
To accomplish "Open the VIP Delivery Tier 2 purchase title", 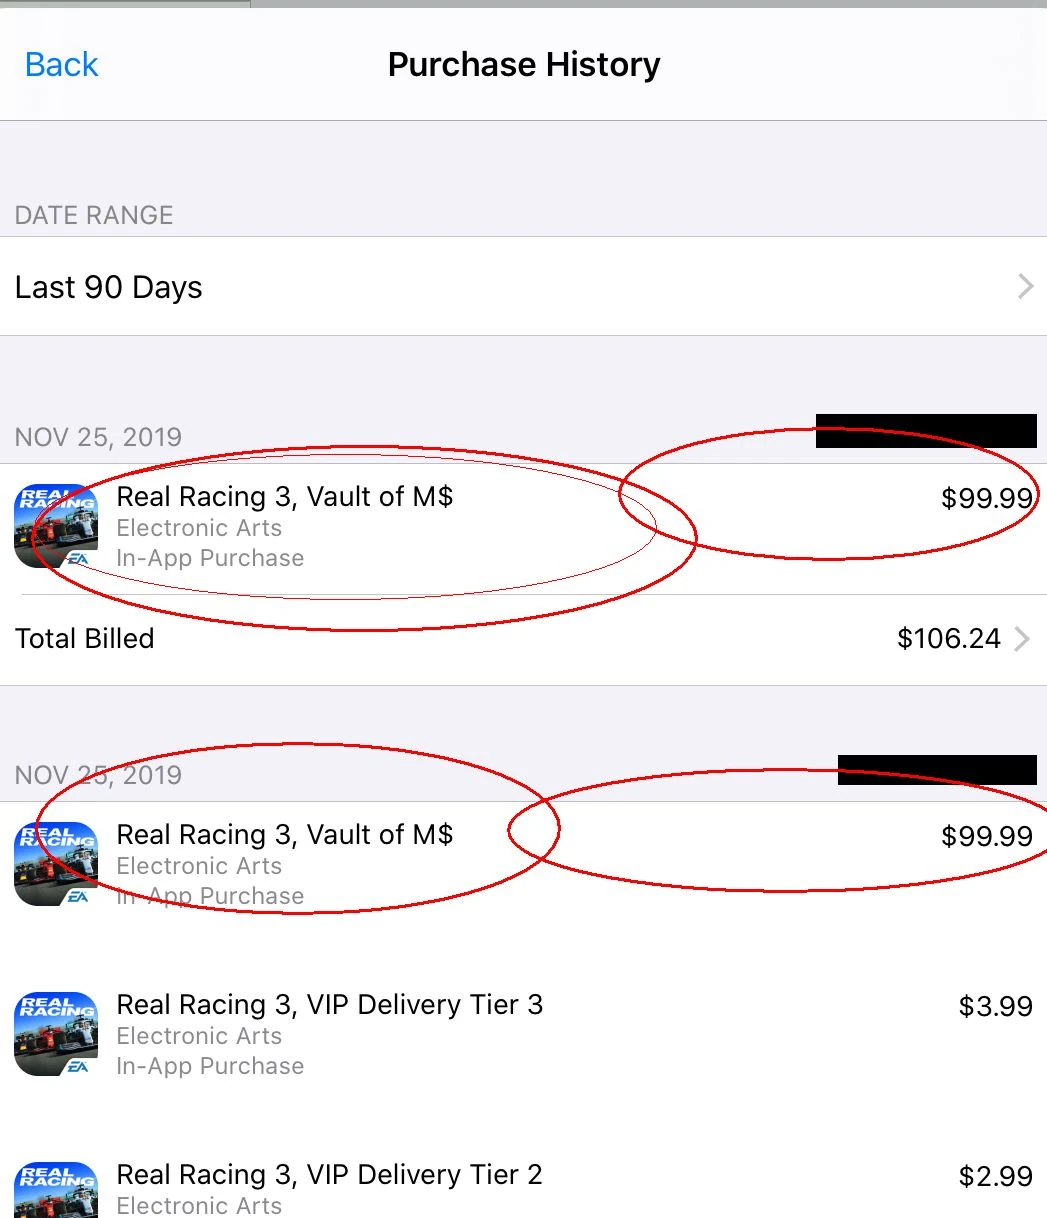I will 329,1175.
